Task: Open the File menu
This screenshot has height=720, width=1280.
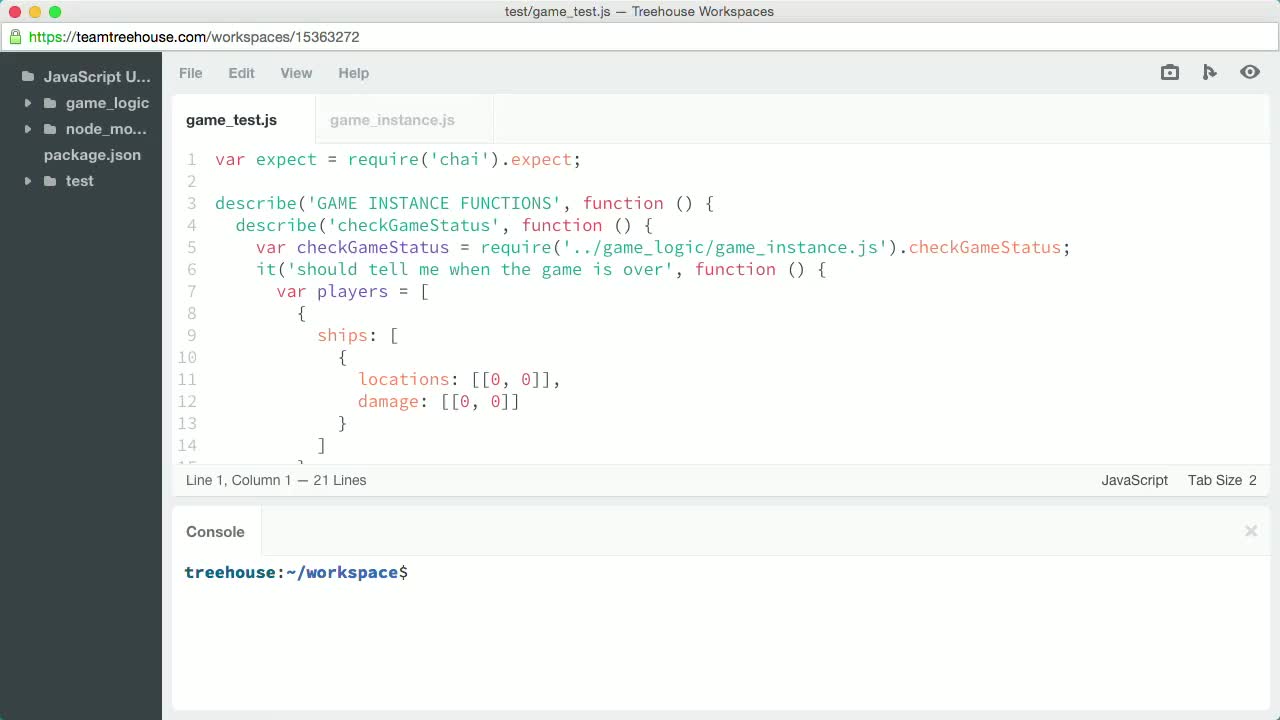Action: (190, 72)
